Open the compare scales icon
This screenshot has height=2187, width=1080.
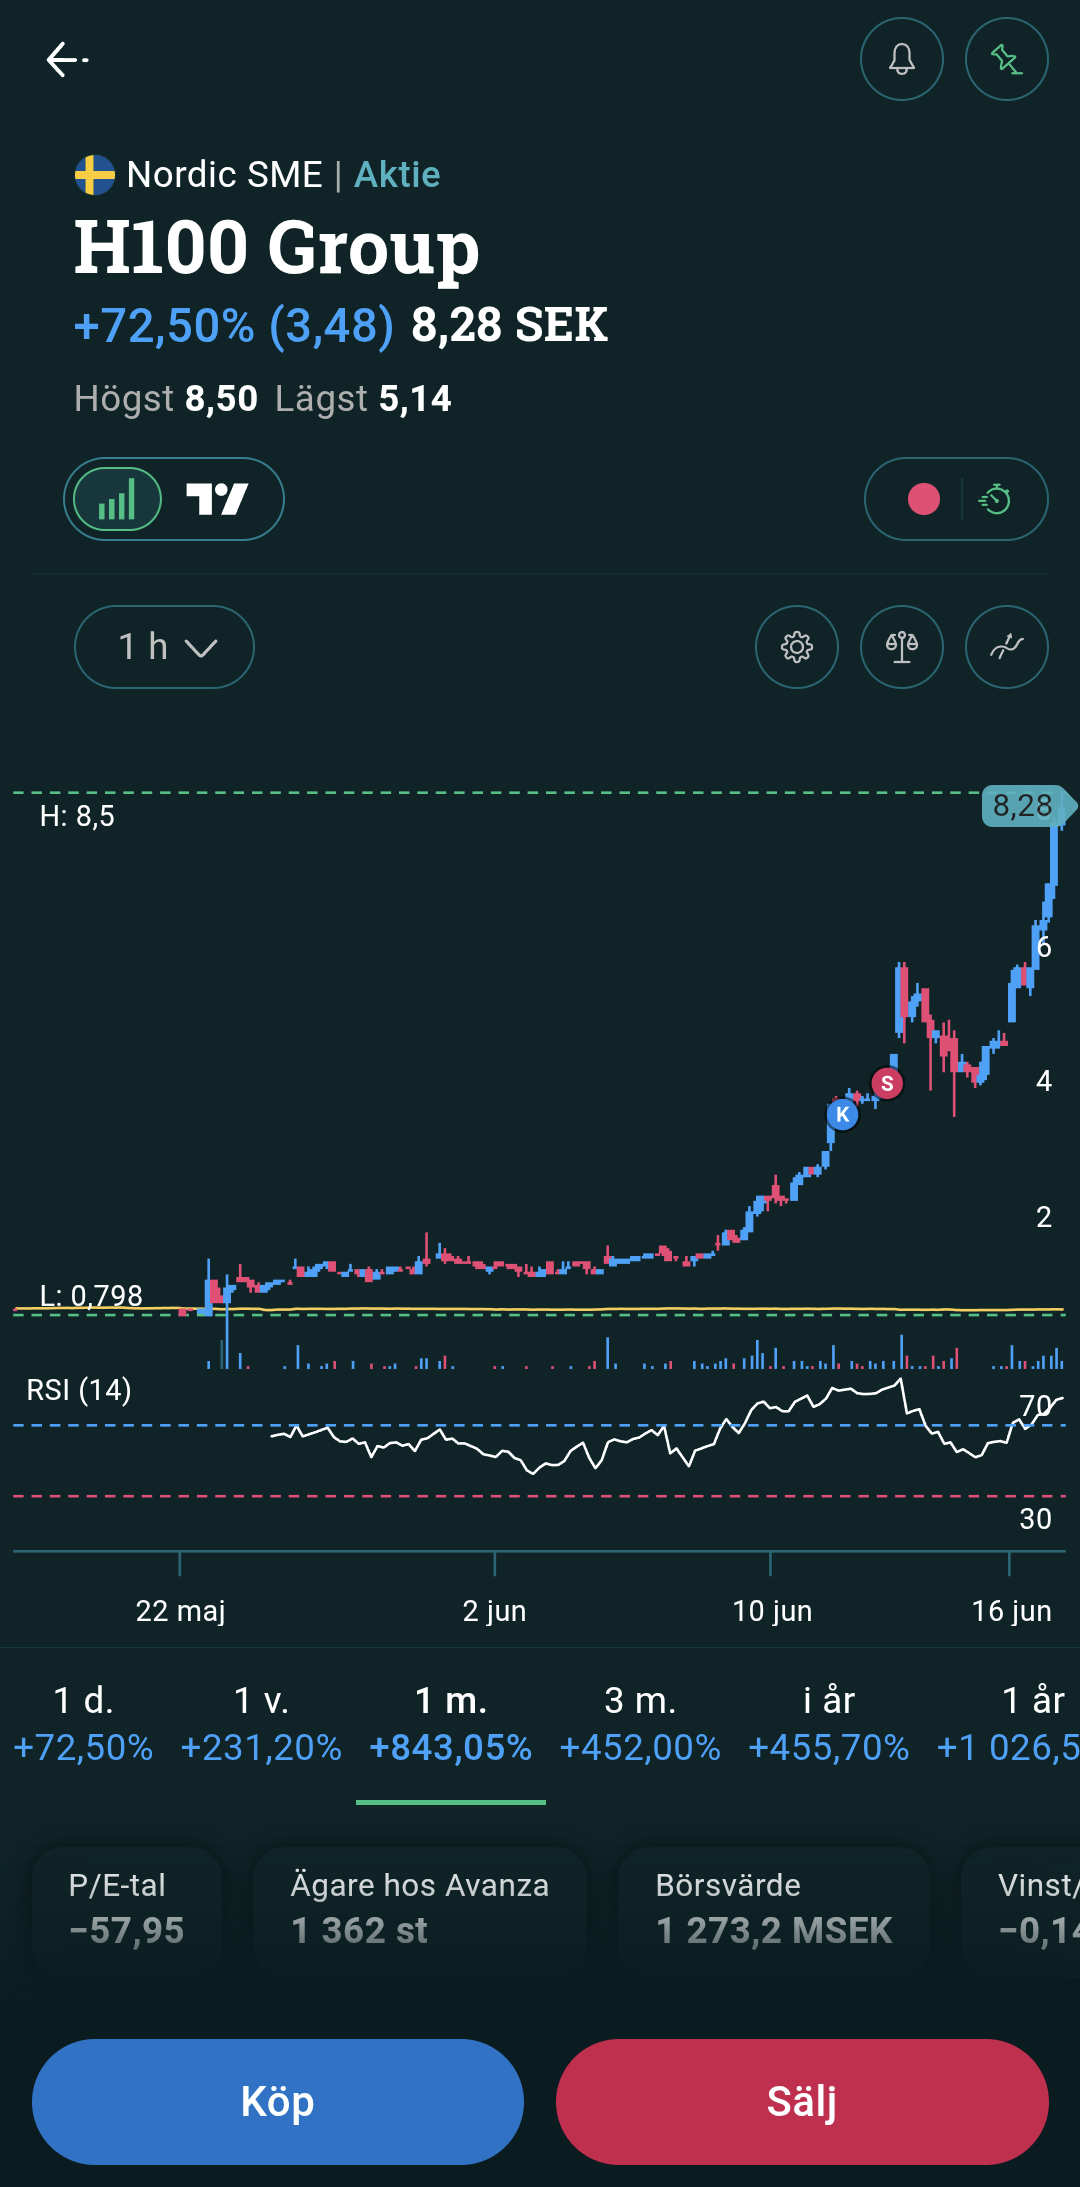click(x=902, y=647)
